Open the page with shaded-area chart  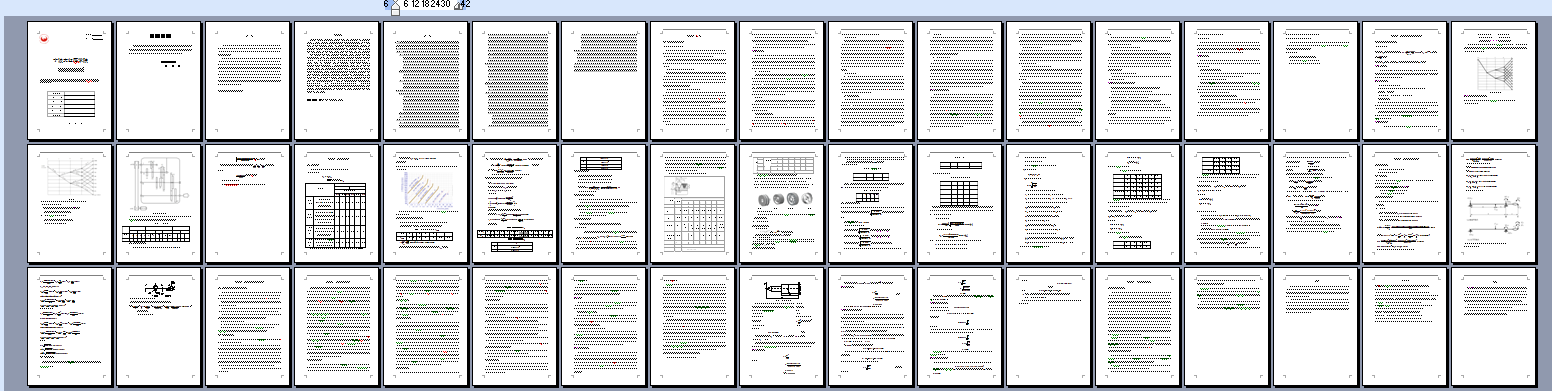point(1493,81)
